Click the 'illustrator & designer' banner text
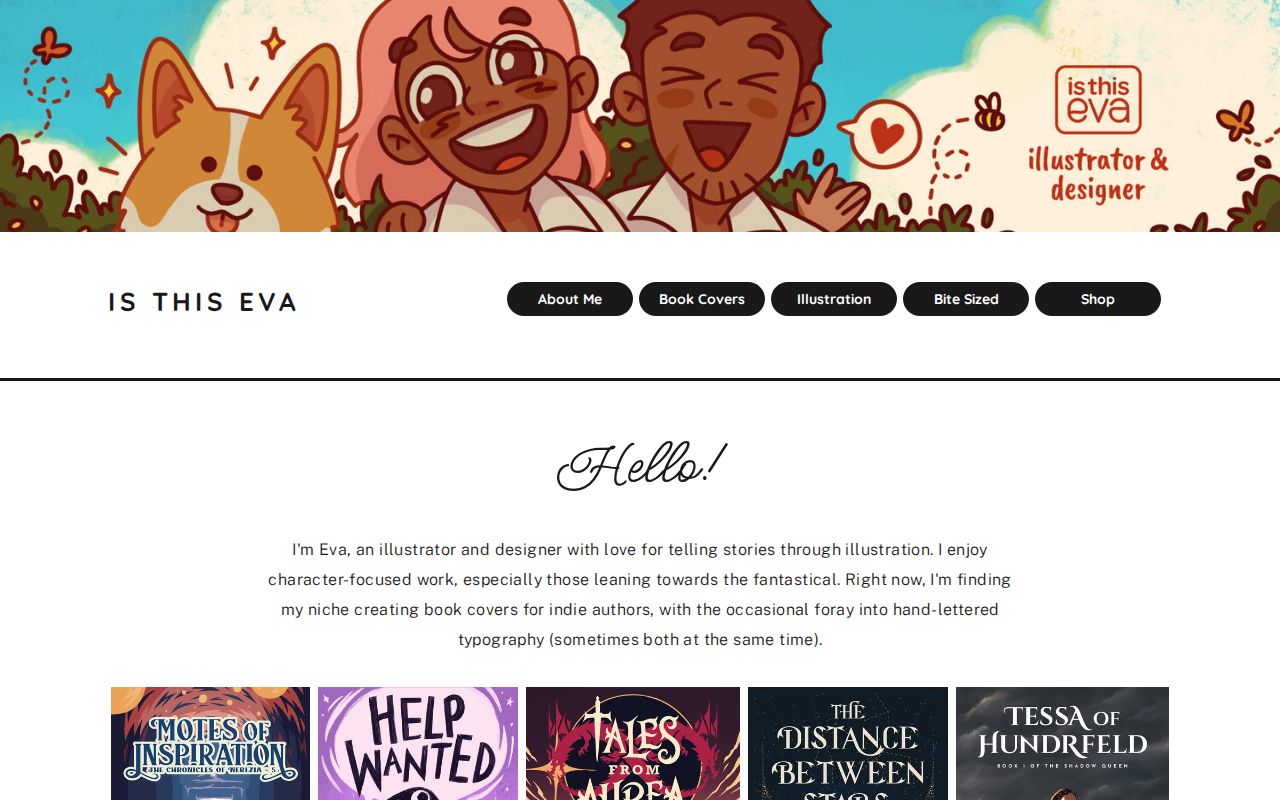This screenshot has height=800, width=1280. click(x=1098, y=174)
